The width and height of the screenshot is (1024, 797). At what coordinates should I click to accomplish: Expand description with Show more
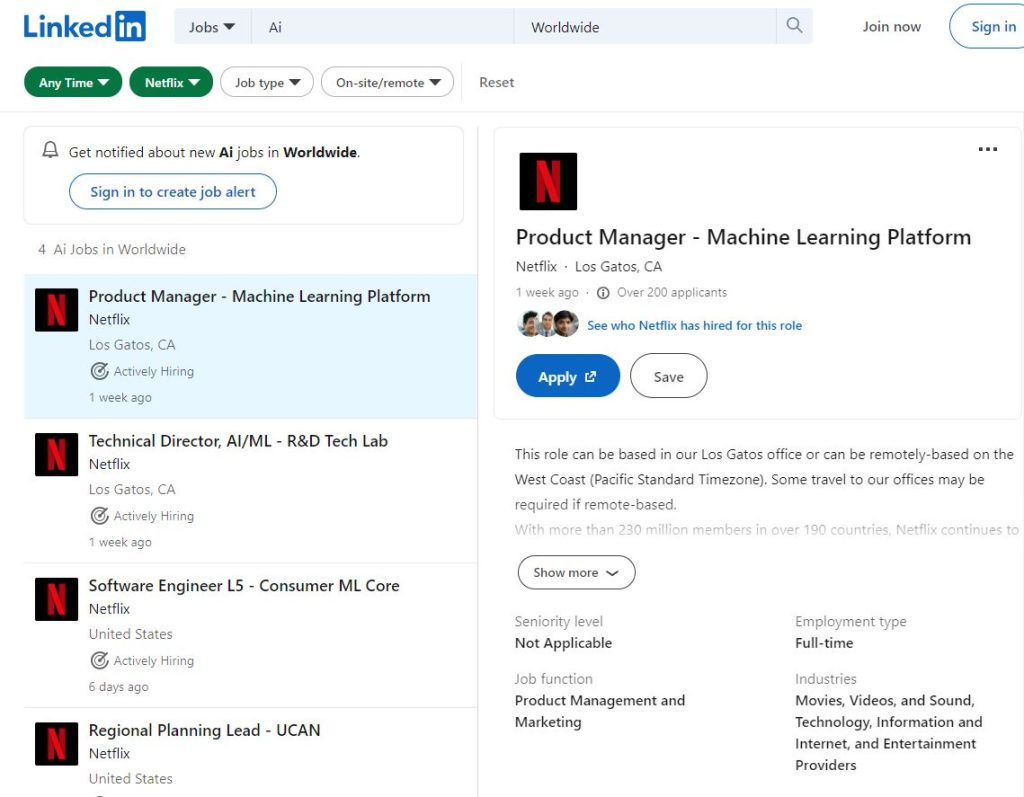tap(576, 572)
